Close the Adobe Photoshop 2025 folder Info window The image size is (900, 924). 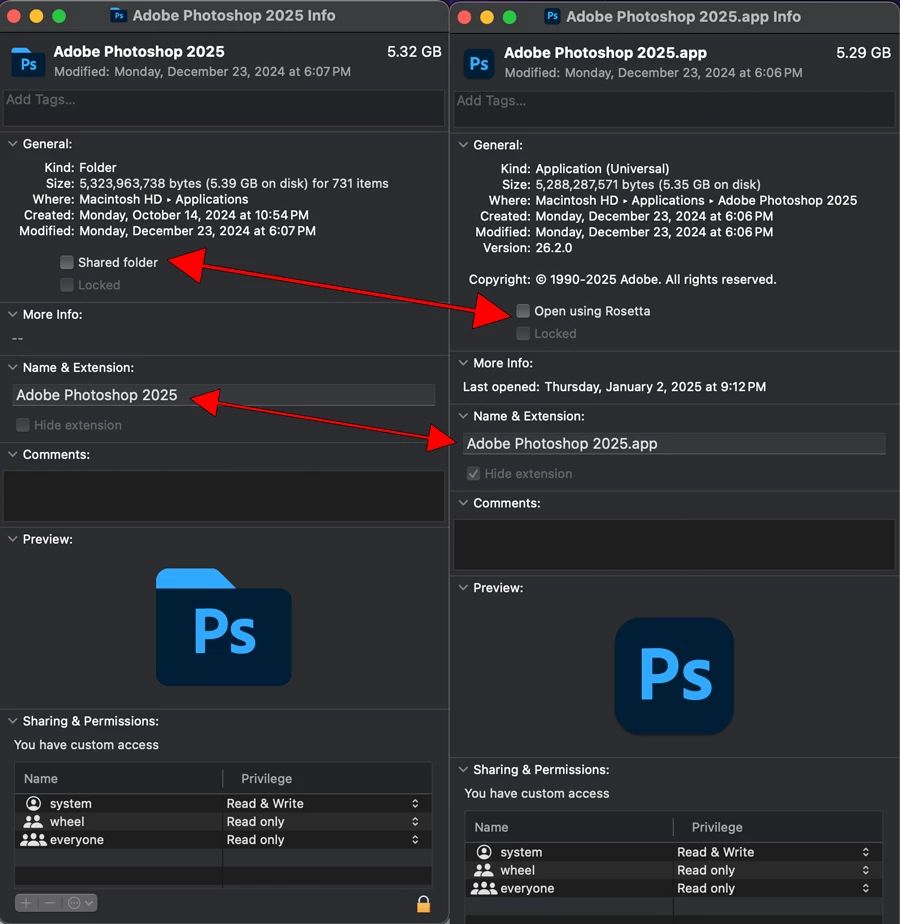[14, 16]
